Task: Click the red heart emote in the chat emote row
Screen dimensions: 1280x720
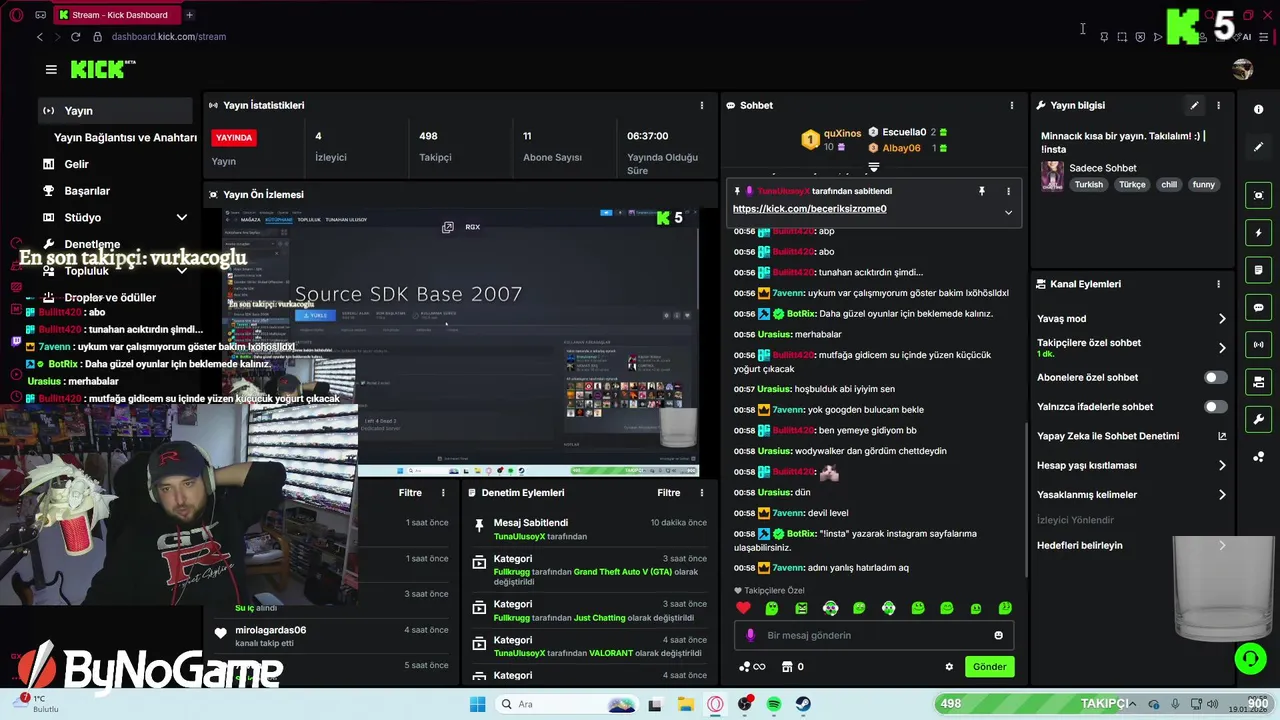Action: coord(743,608)
